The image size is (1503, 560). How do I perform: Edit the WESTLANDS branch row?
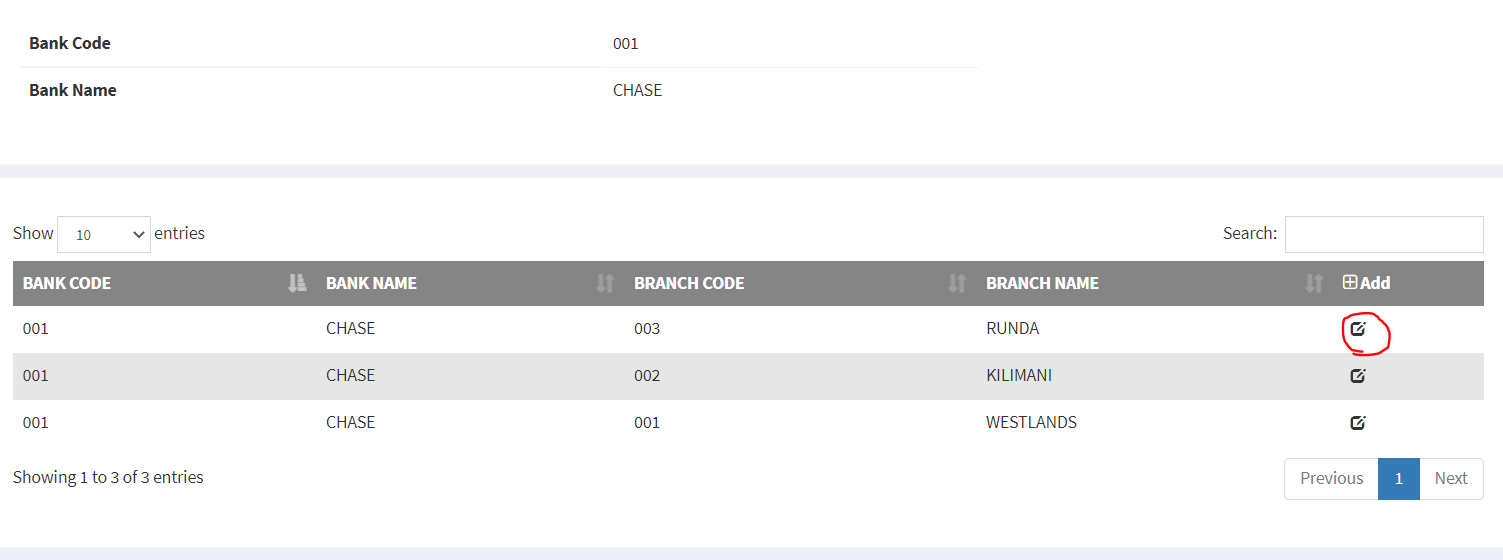click(1357, 422)
